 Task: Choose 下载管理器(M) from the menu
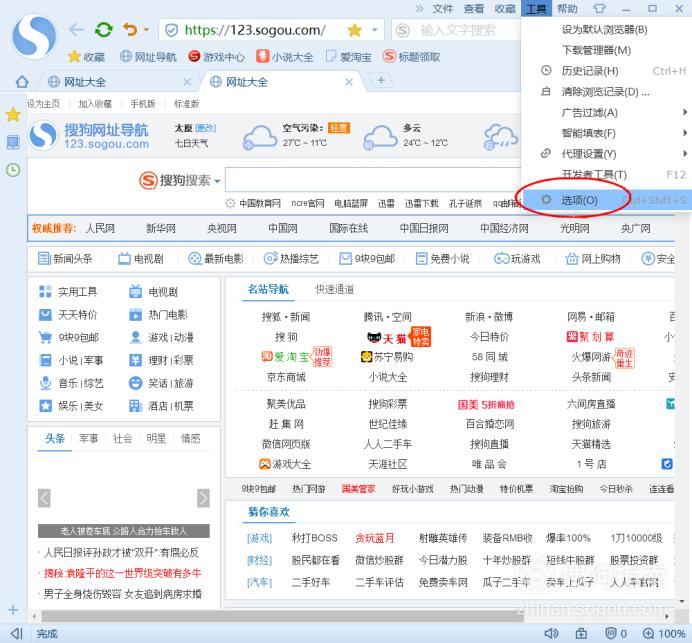(605, 50)
